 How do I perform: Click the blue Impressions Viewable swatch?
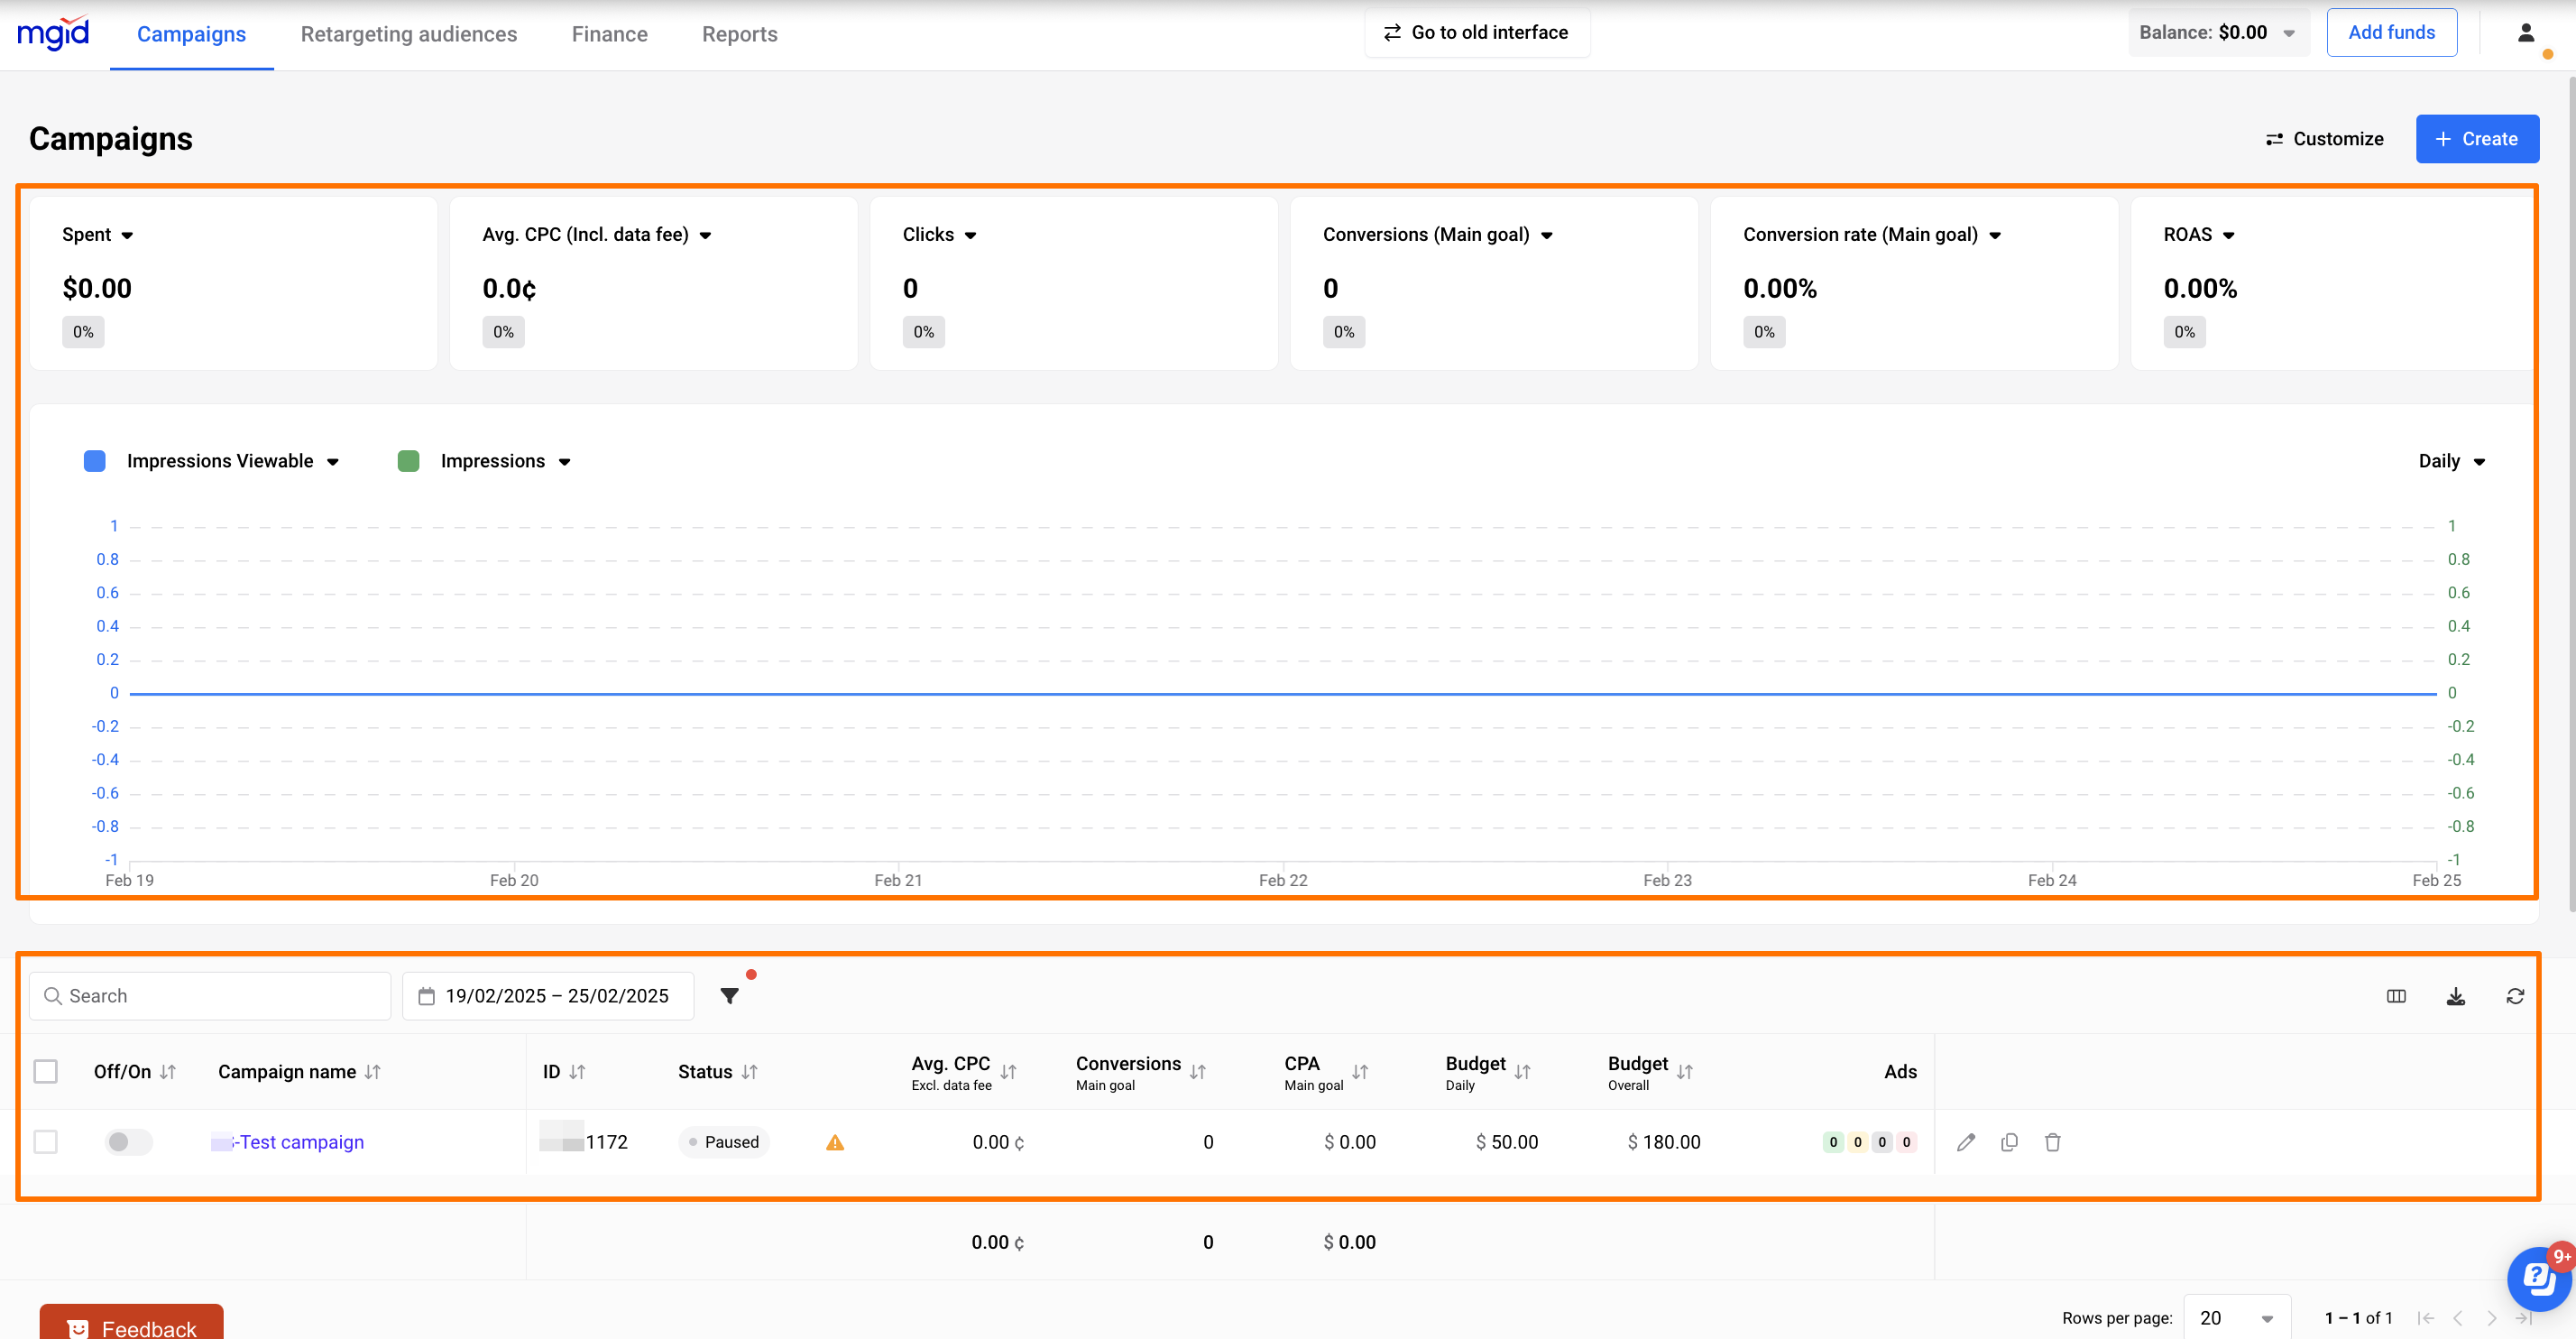coord(95,461)
